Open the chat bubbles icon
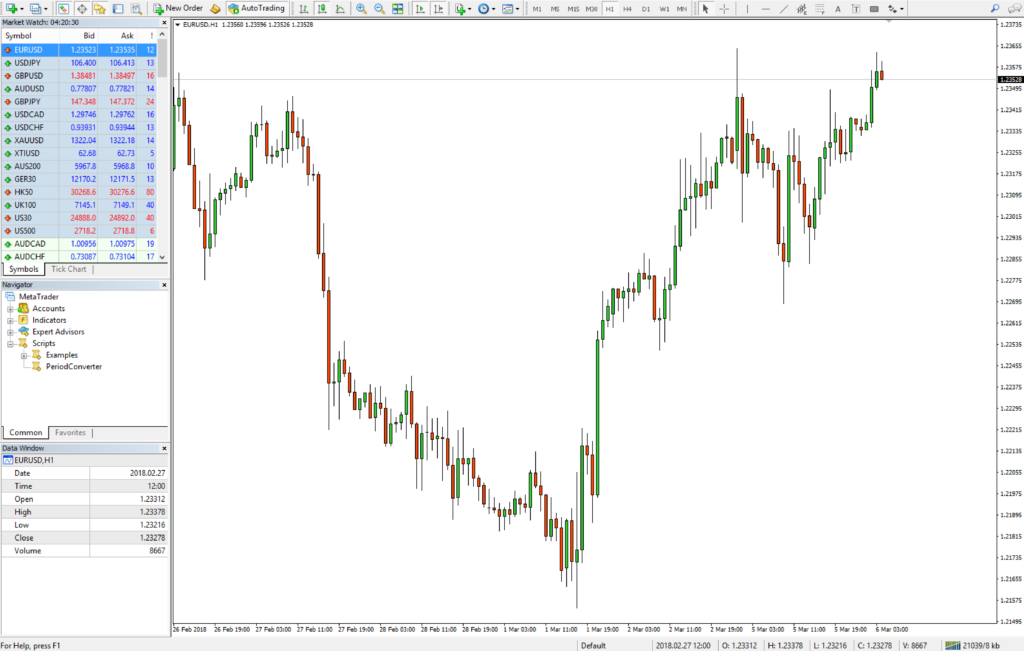This screenshot has height=651, width=1024. point(1014,8)
